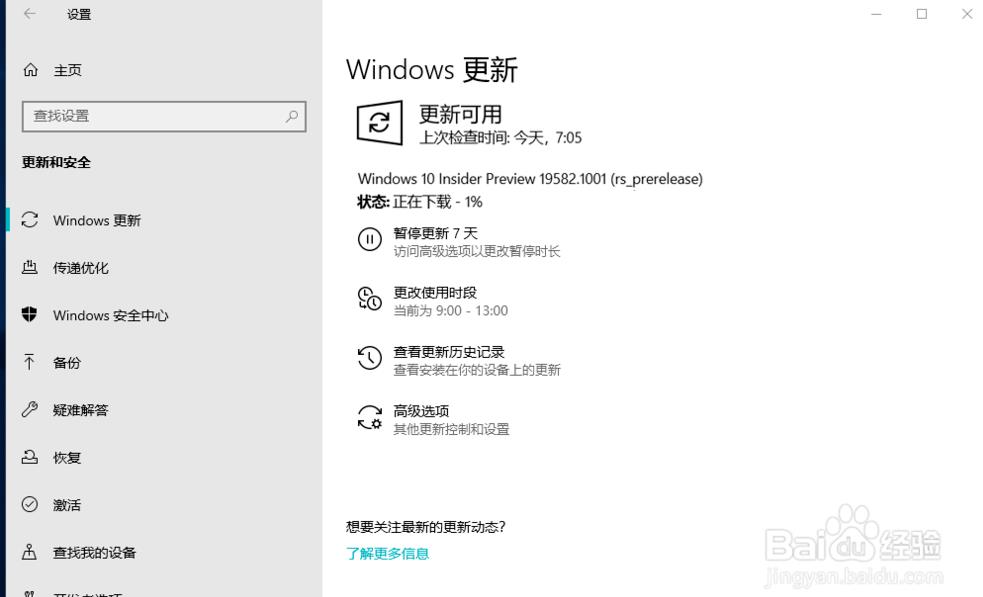This screenshot has width=983, height=597.
Task: Follow the 了解更多信息 link
Action: click(387, 554)
